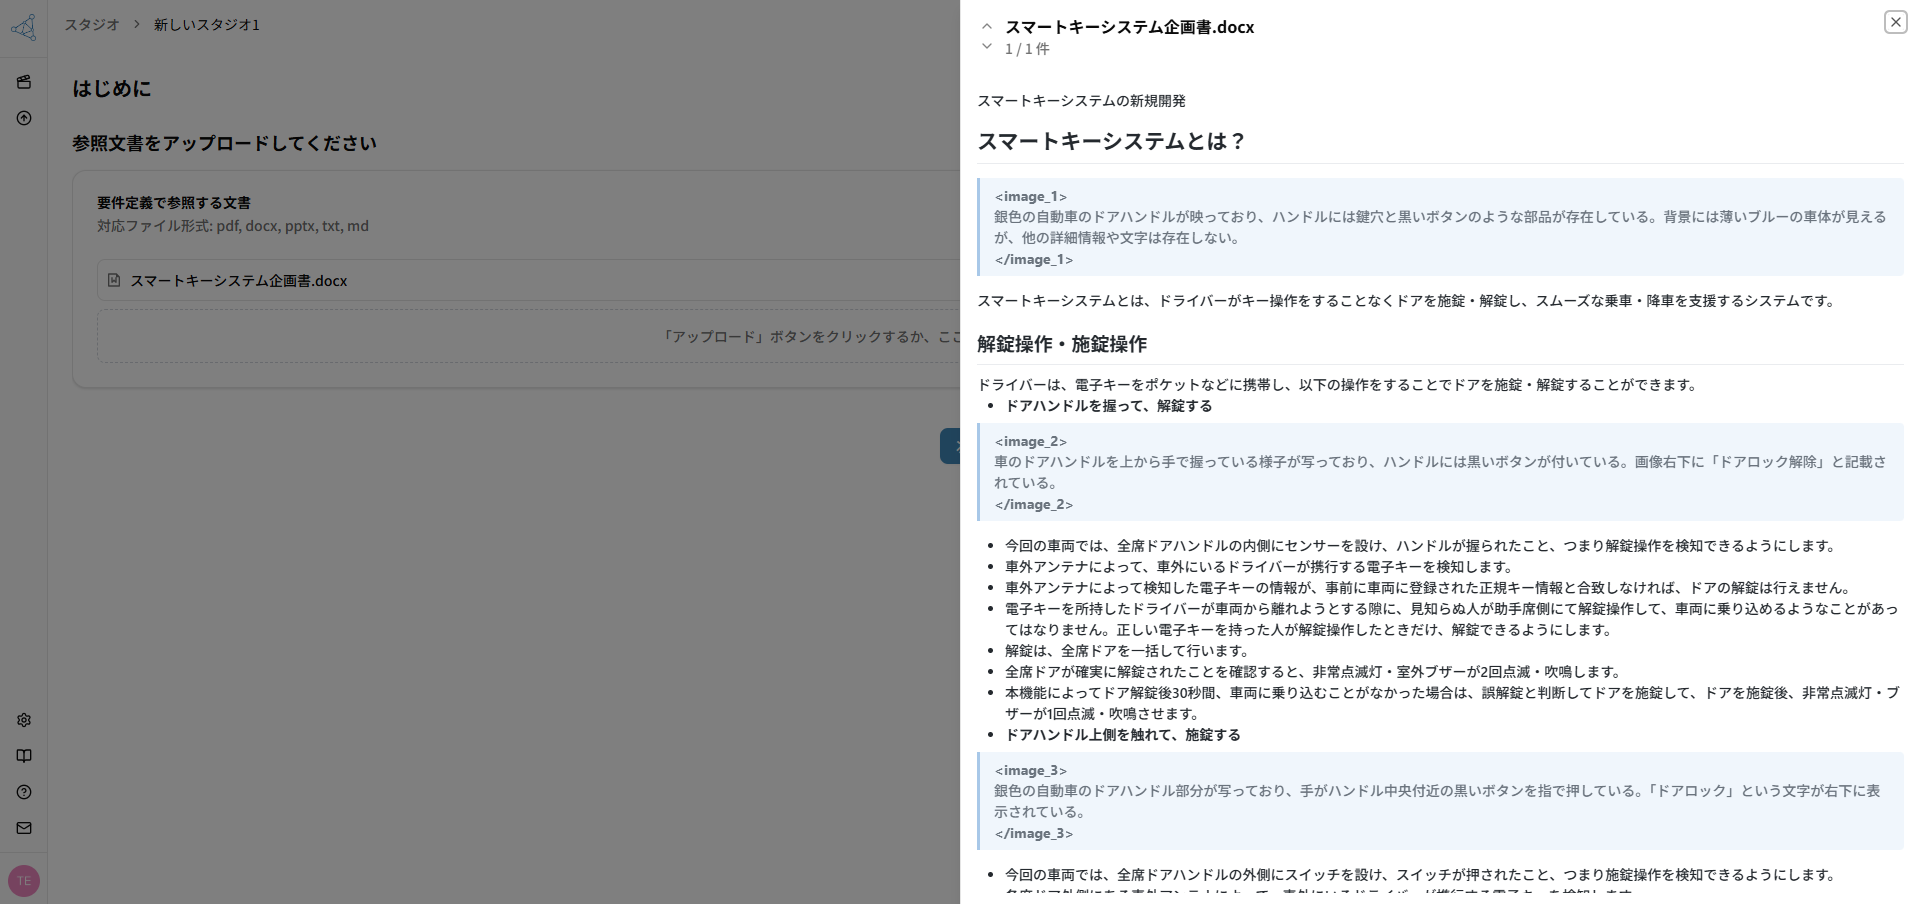The width and height of the screenshot is (1918, 904).
Task: Open settings via the gear icon
Action: click(23, 720)
